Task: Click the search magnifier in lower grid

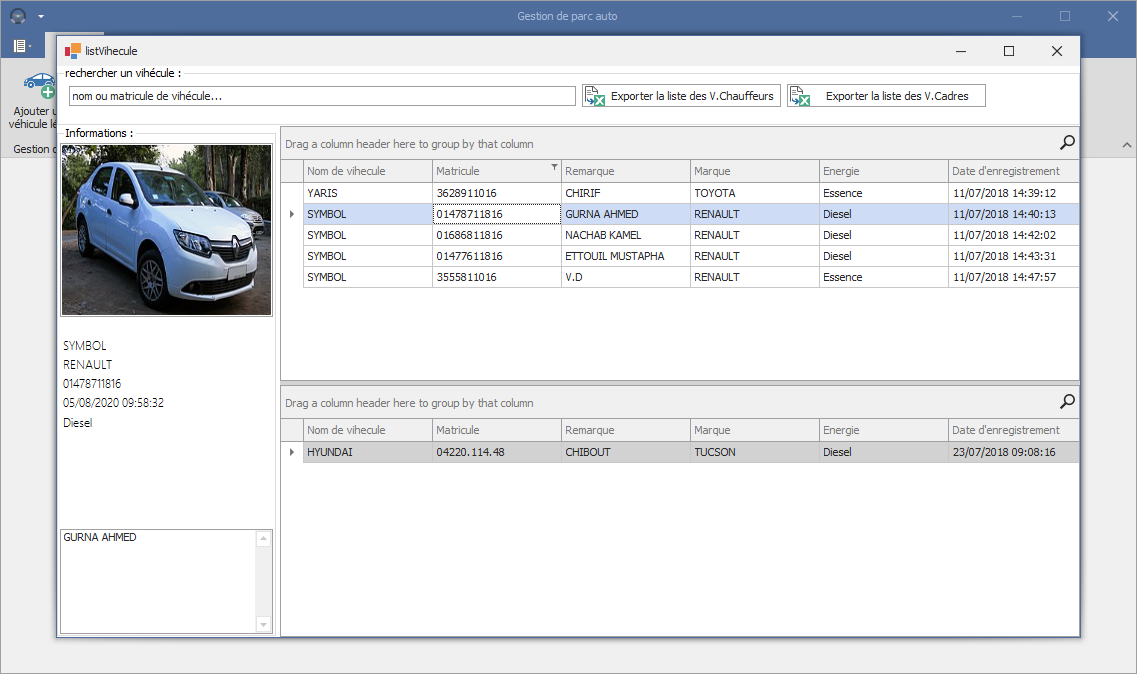Action: point(1067,401)
